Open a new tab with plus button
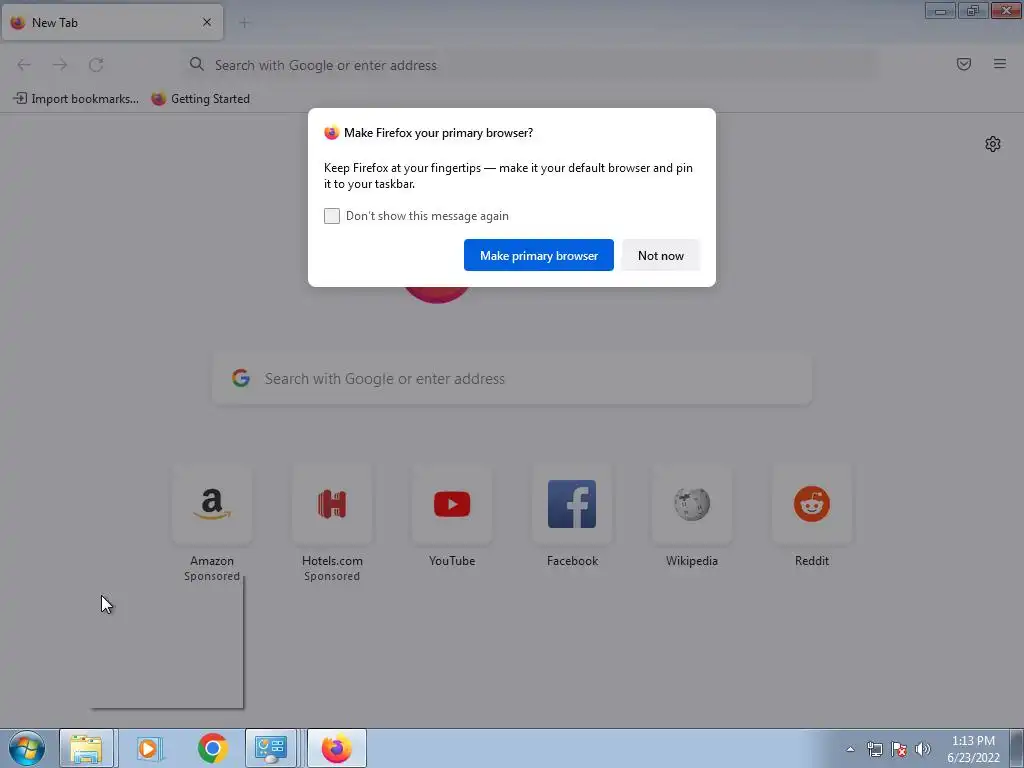The width and height of the screenshot is (1024, 768). tap(244, 23)
